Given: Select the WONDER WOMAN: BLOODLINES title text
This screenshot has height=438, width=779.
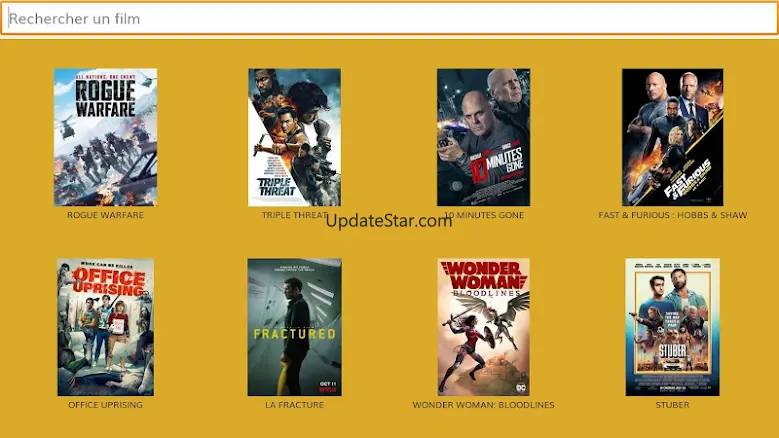Looking at the screenshot, I should [483, 405].
